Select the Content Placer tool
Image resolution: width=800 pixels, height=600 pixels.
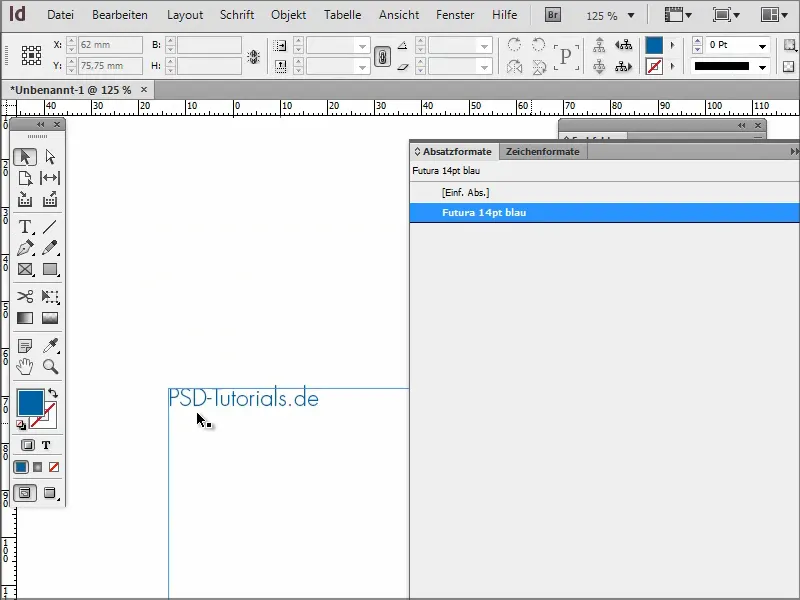[50, 199]
